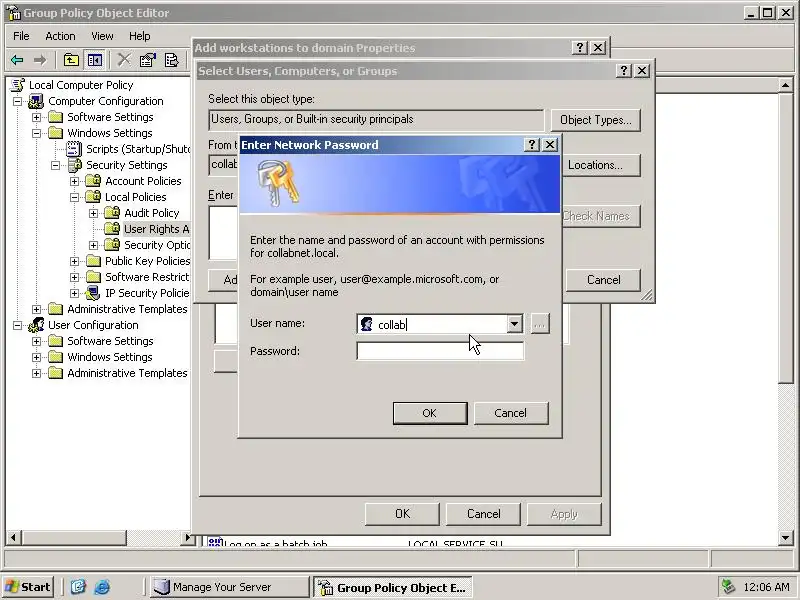Launch Internet Explorer from quick launch
The image size is (800, 600).
pyautogui.click(x=102, y=587)
